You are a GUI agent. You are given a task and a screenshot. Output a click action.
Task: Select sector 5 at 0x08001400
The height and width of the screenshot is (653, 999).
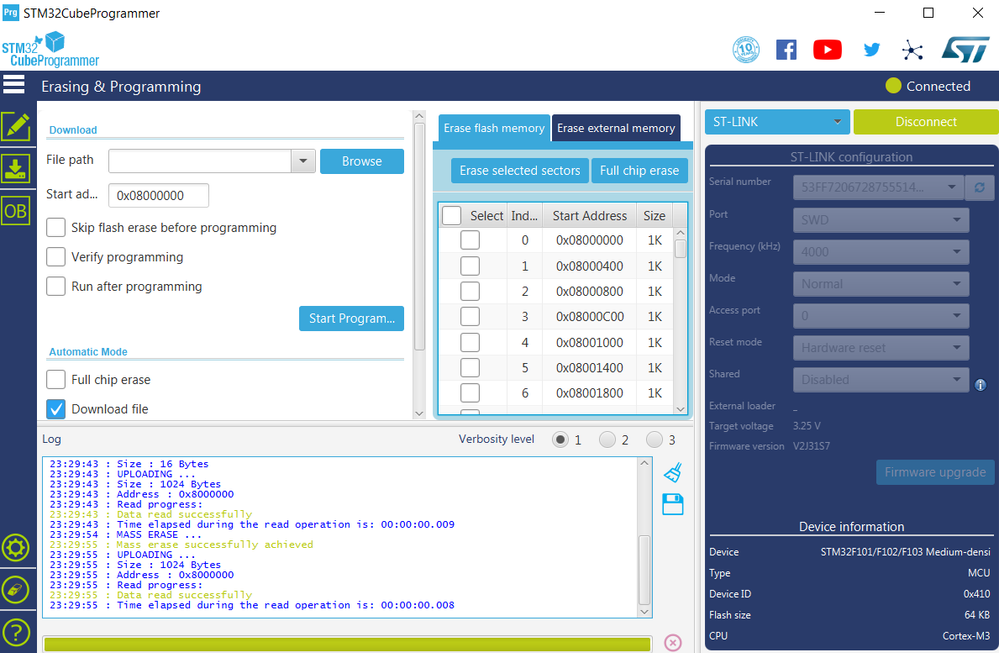(x=470, y=368)
